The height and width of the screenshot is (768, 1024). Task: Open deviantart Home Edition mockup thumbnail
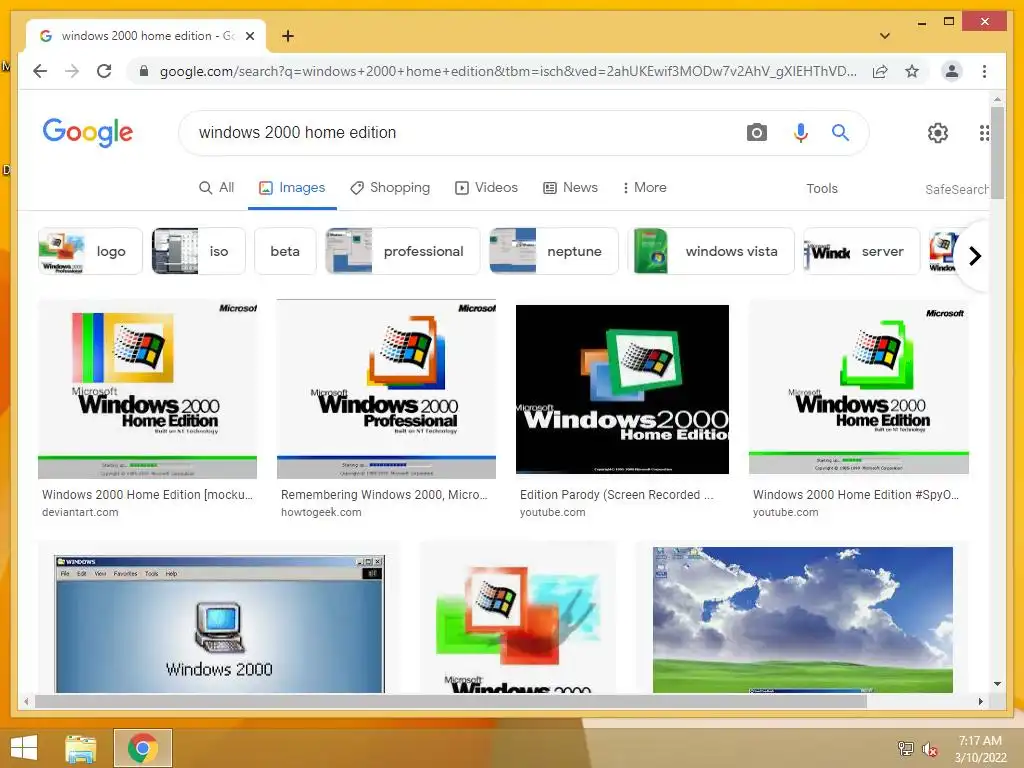click(148, 389)
